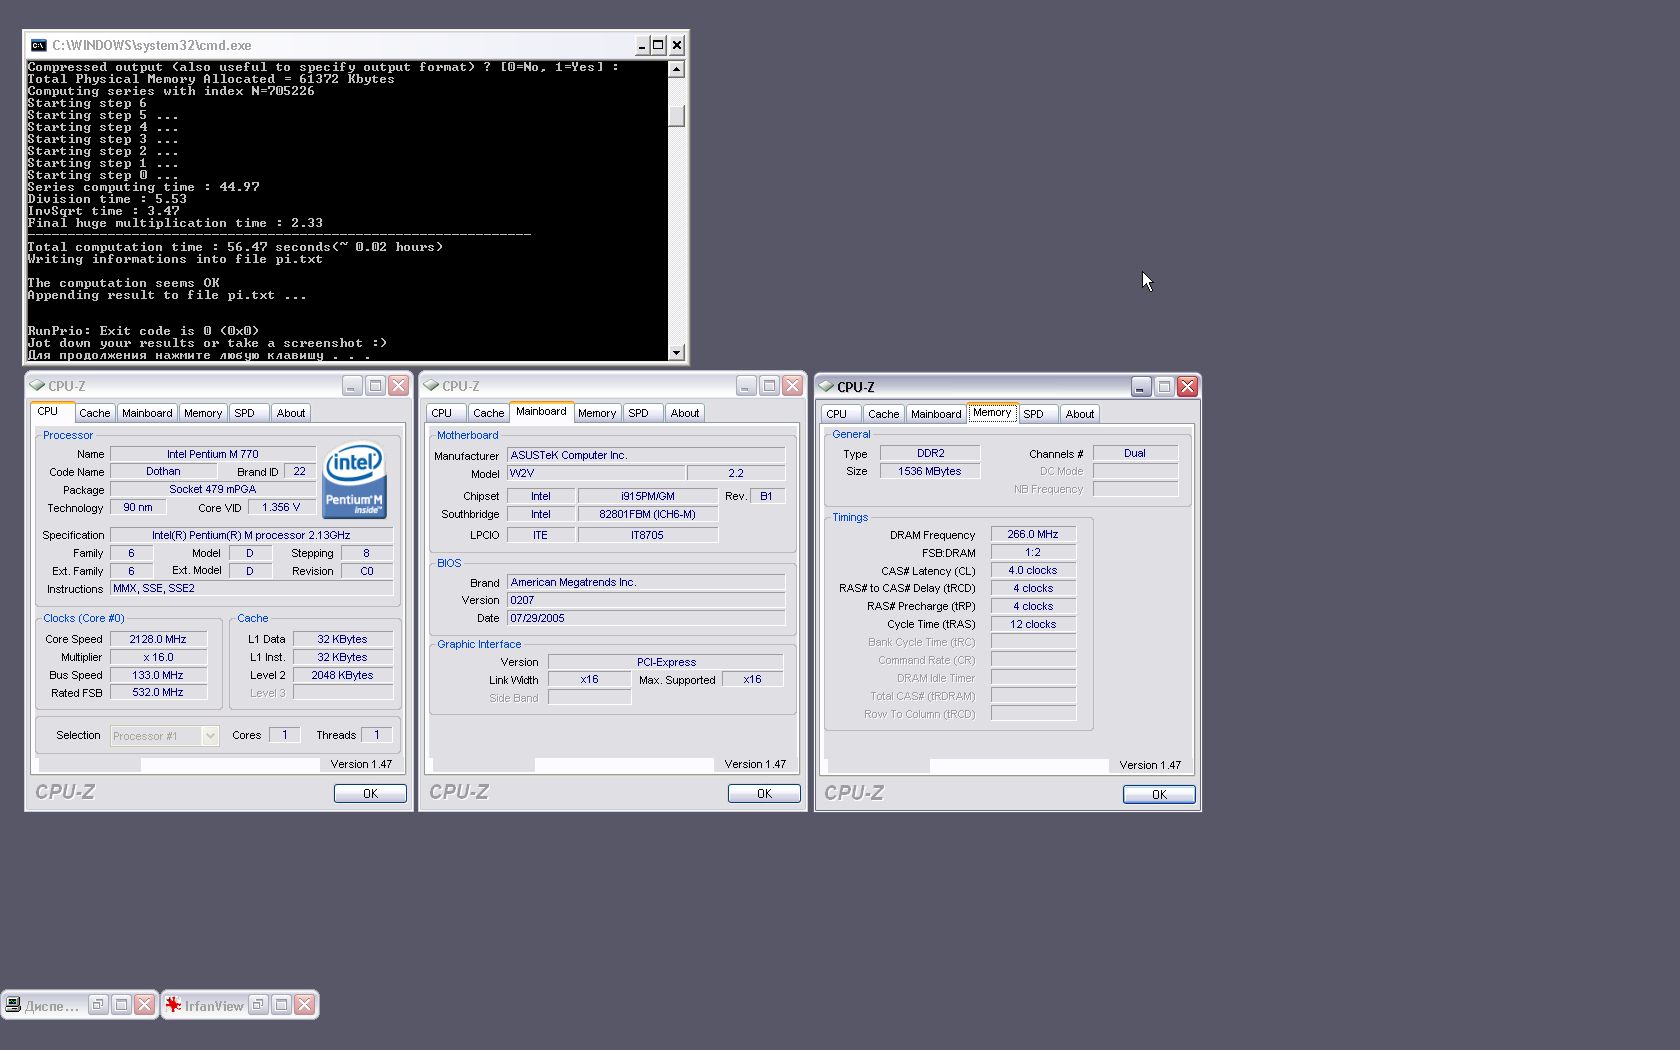This screenshot has height=1050, width=1680.
Task: Close the cmd.exe window
Action: pos(677,45)
